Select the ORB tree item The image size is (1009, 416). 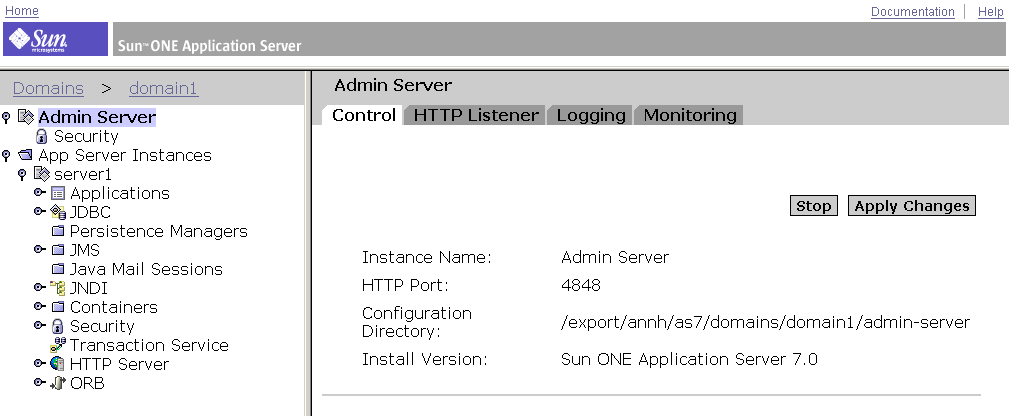[87, 383]
